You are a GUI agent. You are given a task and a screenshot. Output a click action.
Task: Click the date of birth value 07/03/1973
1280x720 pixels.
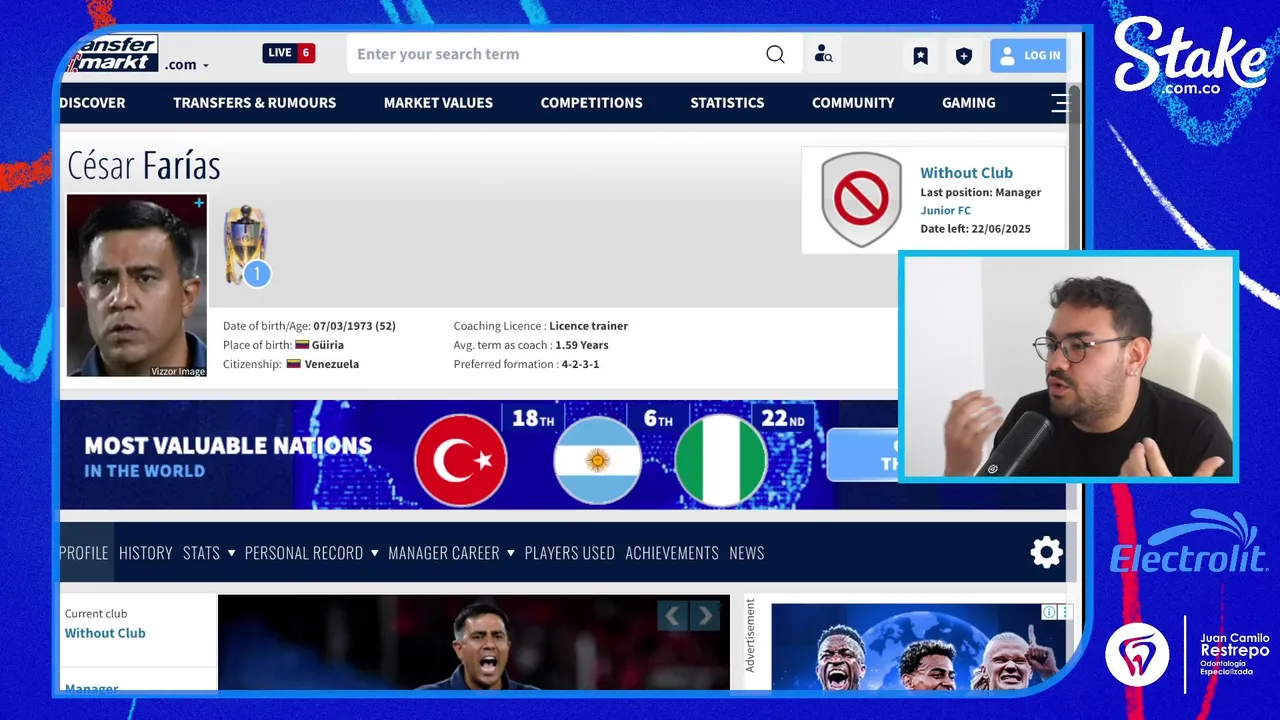pyautogui.click(x=342, y=326)
